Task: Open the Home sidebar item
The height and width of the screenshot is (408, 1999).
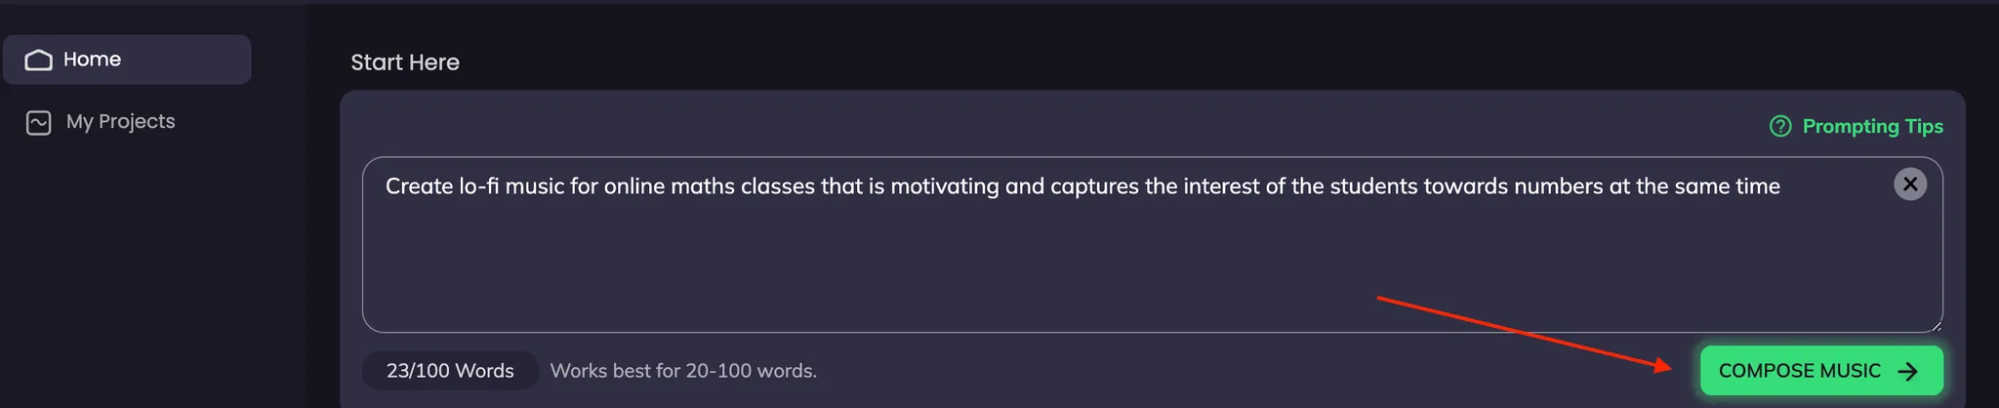Action: click(127, 60)
